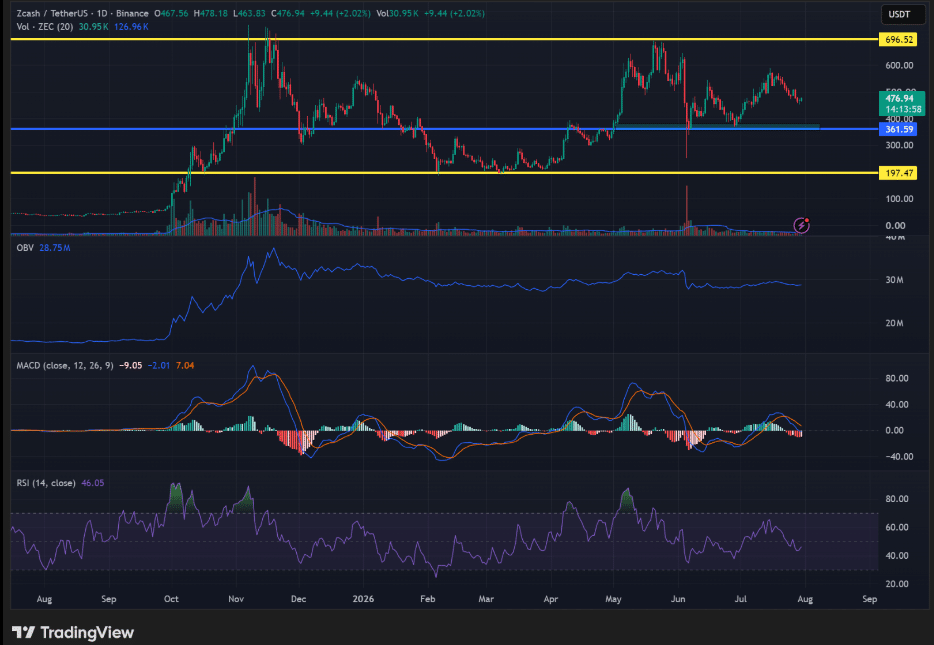Screen dimensions: 934x645
Task: Select the teal support rectangle near 361
Action: pos(717,126)
